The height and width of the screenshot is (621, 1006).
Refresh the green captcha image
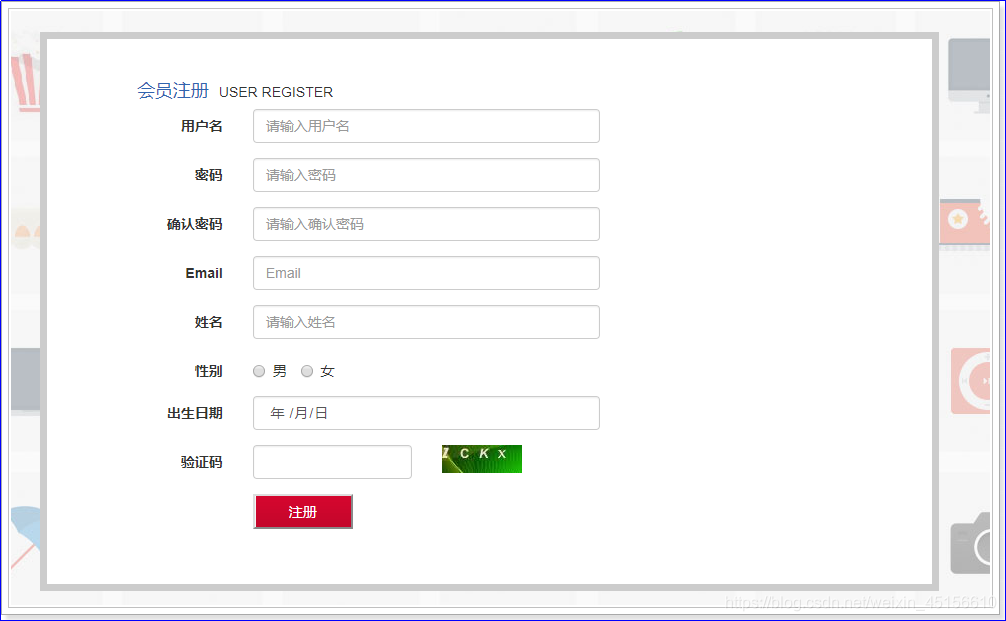pyautogui.click(x=482, y=459)
